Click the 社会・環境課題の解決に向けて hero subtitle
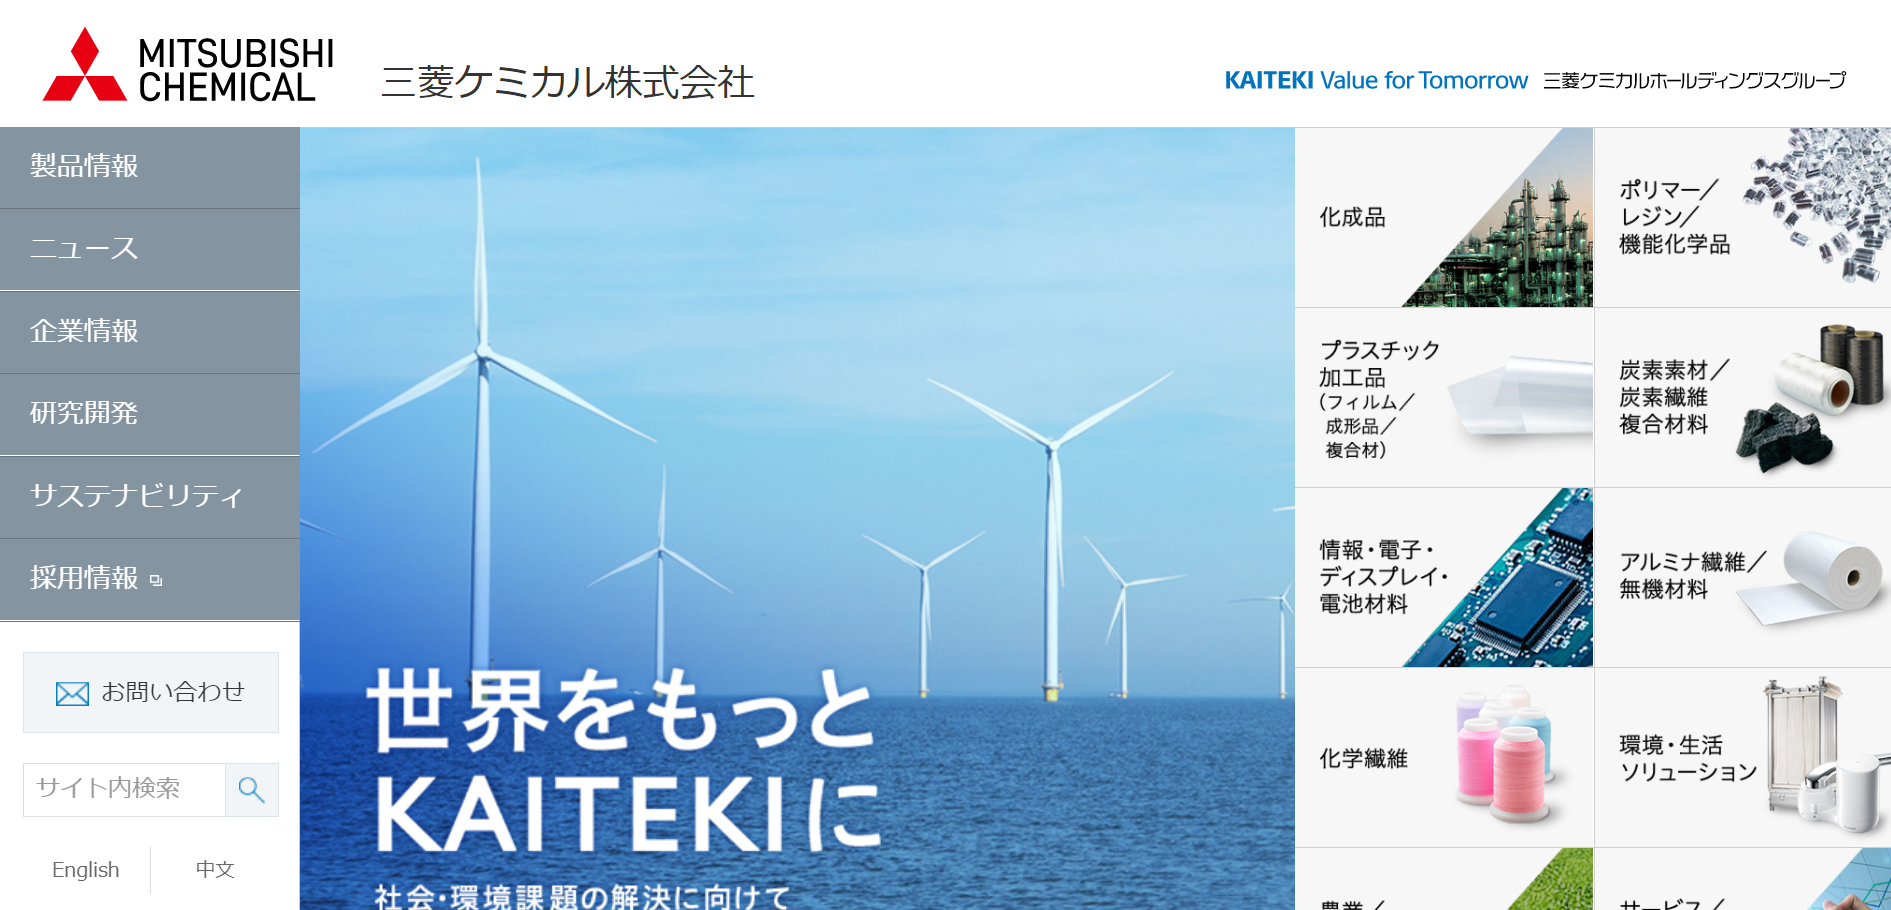Screen dimensions: 1891x910 tap(582, 896)
